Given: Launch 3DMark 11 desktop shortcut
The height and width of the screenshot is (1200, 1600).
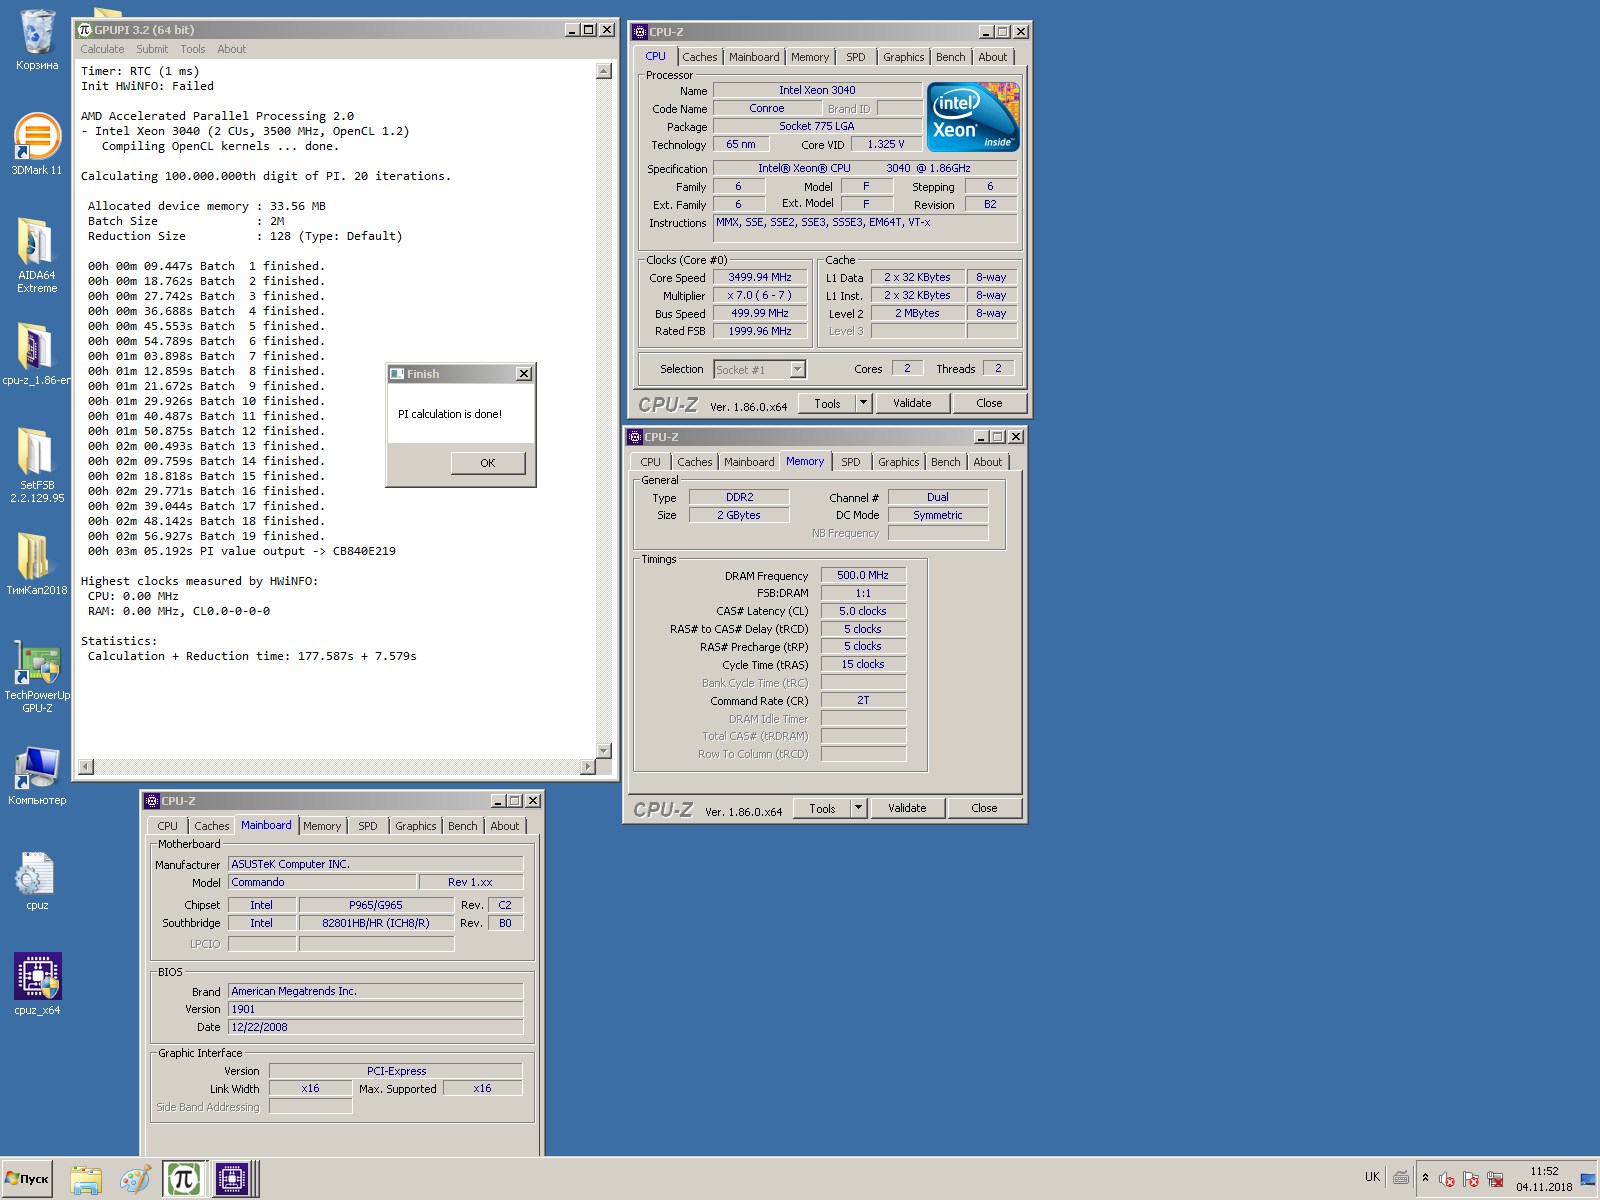Looking at the screenshot, I should point(37,143).
